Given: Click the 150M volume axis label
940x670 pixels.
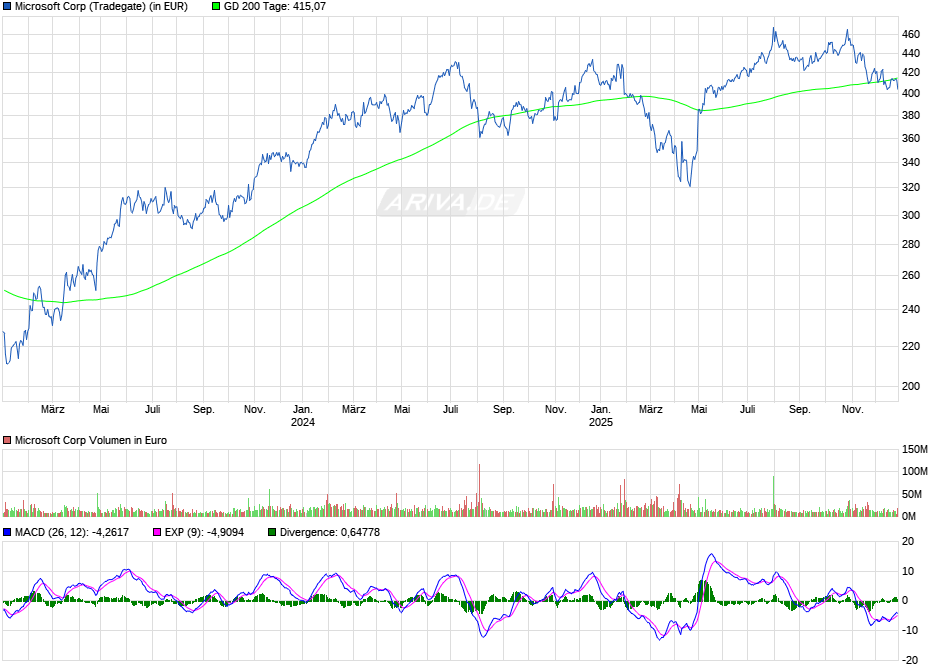Looking at the screenshot, I should click(915, 449).
